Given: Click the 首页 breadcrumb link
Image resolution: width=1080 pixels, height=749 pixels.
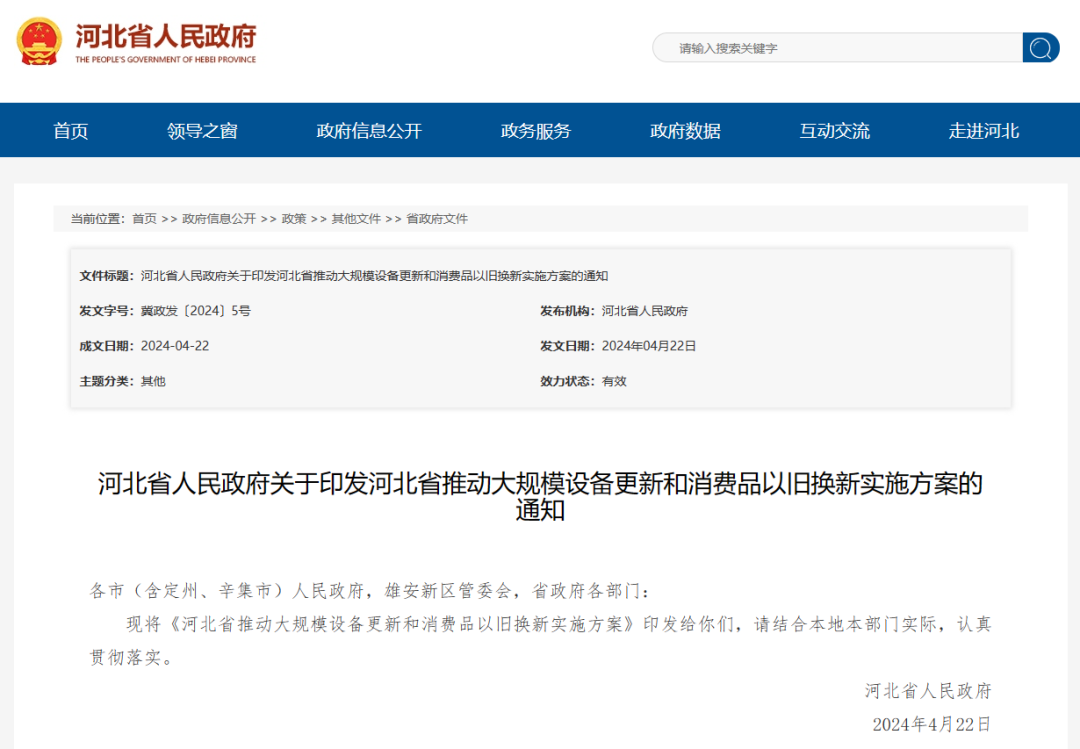Looking at the screenshot, I should pyautogui.click(x=144, y=219).
